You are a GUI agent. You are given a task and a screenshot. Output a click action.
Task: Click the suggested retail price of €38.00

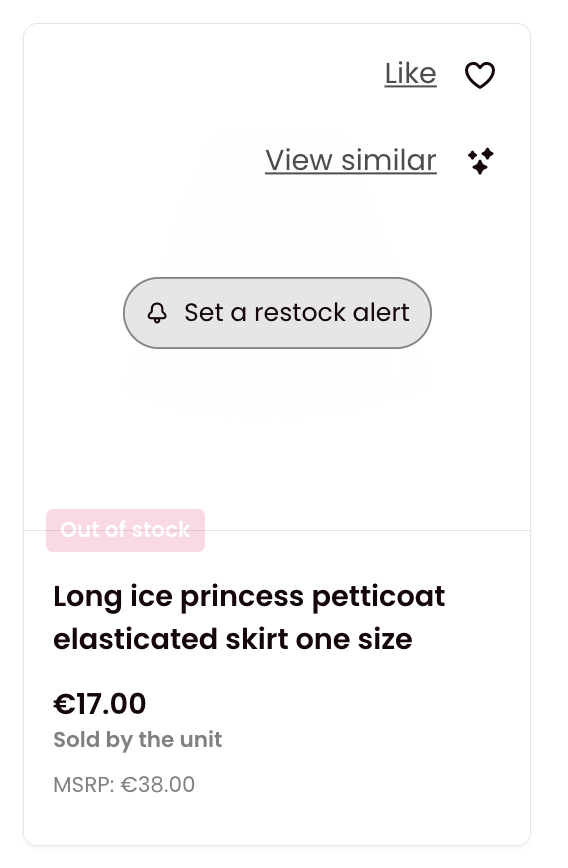coord(158,784)
